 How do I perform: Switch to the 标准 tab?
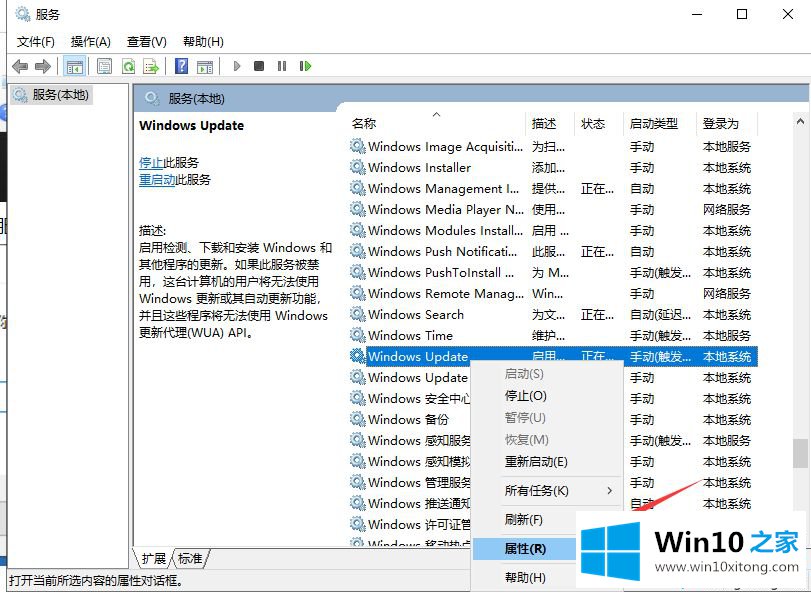[190, 558]
